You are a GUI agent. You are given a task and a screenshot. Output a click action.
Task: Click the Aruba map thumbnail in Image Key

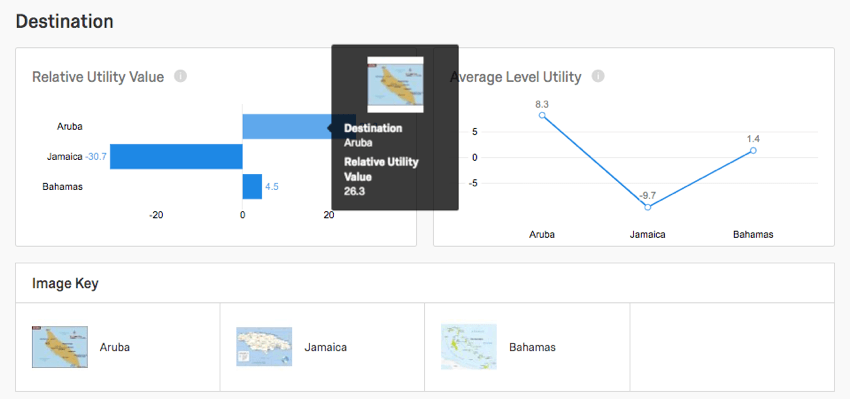coord(60,347)
